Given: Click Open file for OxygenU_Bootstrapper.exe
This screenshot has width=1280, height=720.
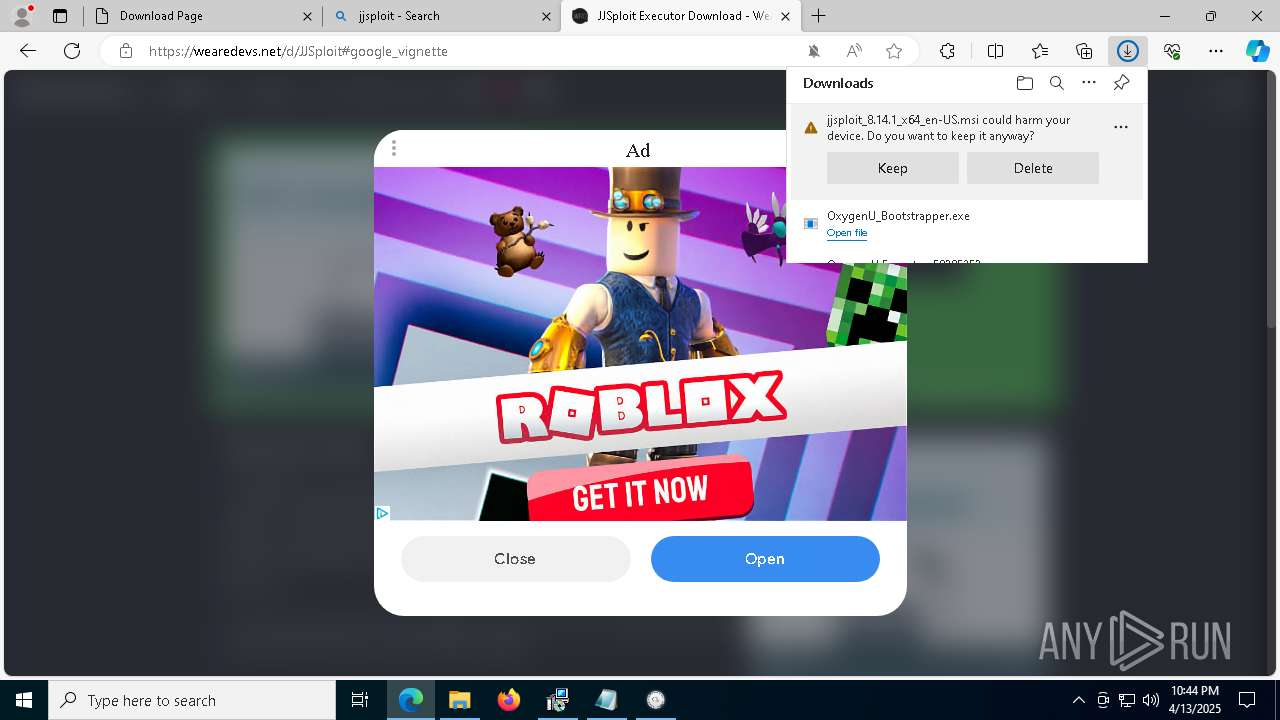Looking at the screenshot, I should click(847, 233).
